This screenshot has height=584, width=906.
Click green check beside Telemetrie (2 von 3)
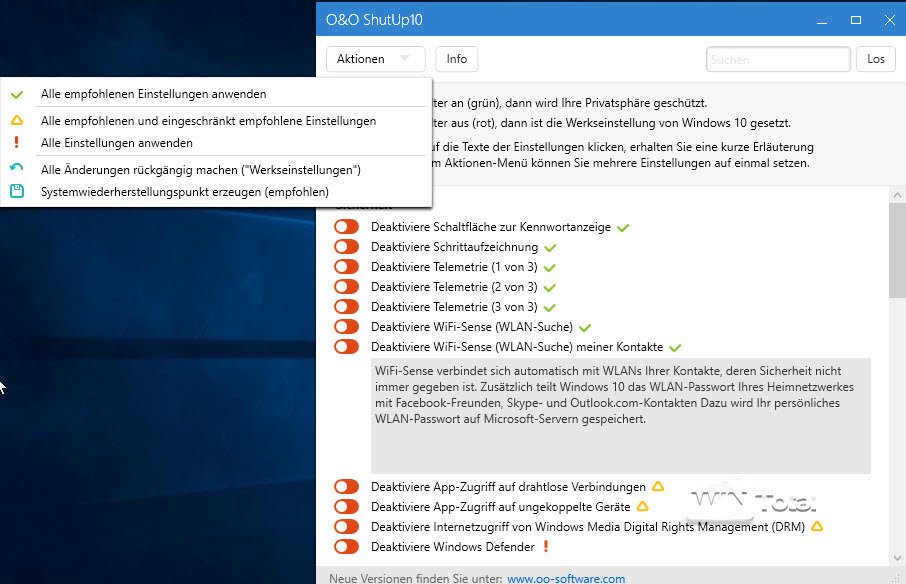(549, 288)
